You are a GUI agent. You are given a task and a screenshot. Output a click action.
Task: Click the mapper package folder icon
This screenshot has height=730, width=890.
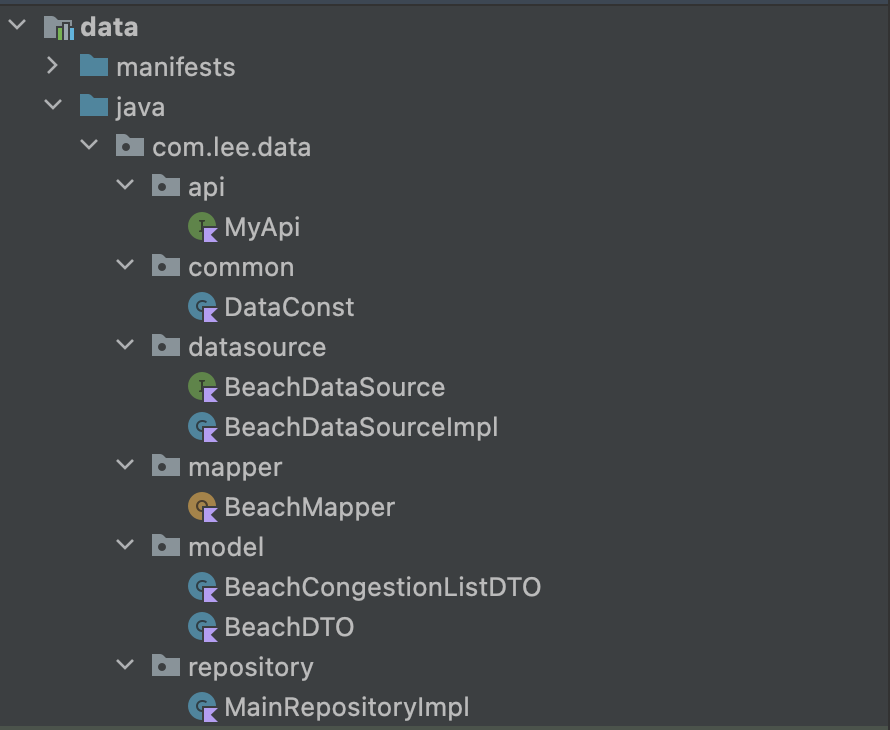[166, 466]
